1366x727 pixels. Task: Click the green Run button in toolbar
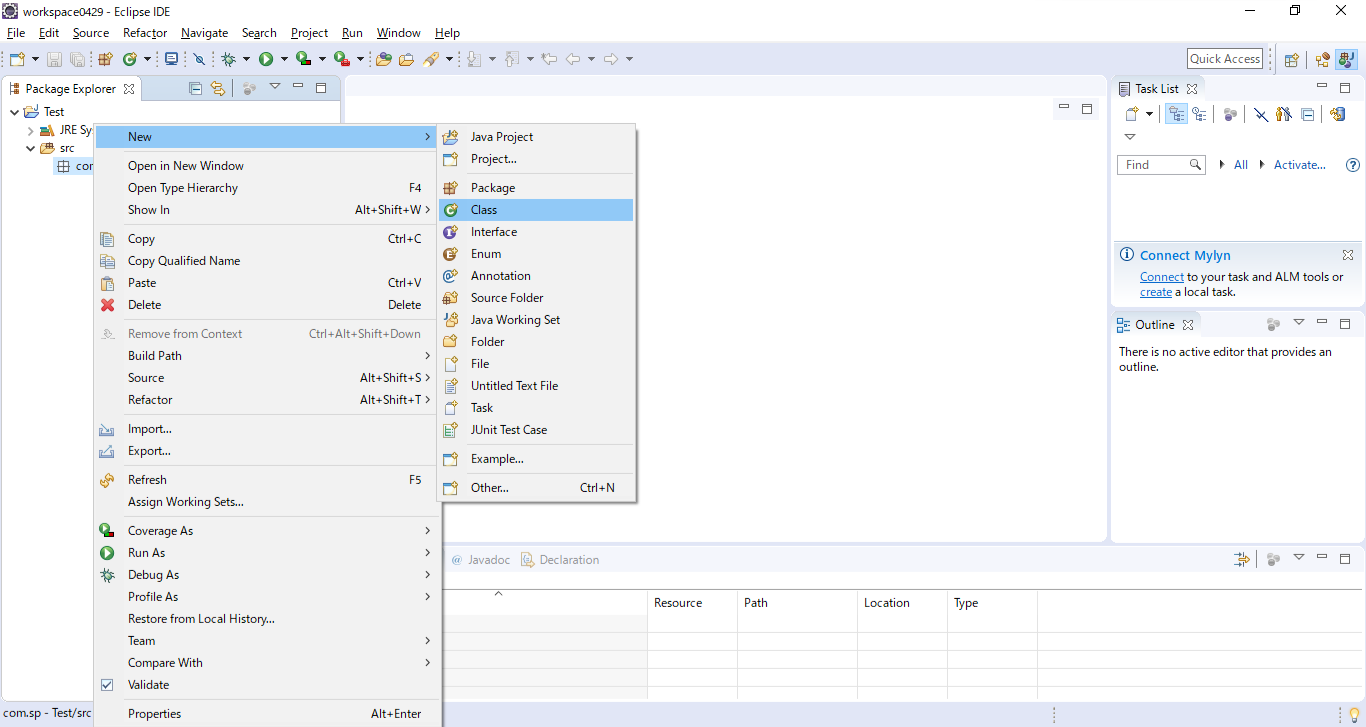pyautogui.click(x=266, y=59)
